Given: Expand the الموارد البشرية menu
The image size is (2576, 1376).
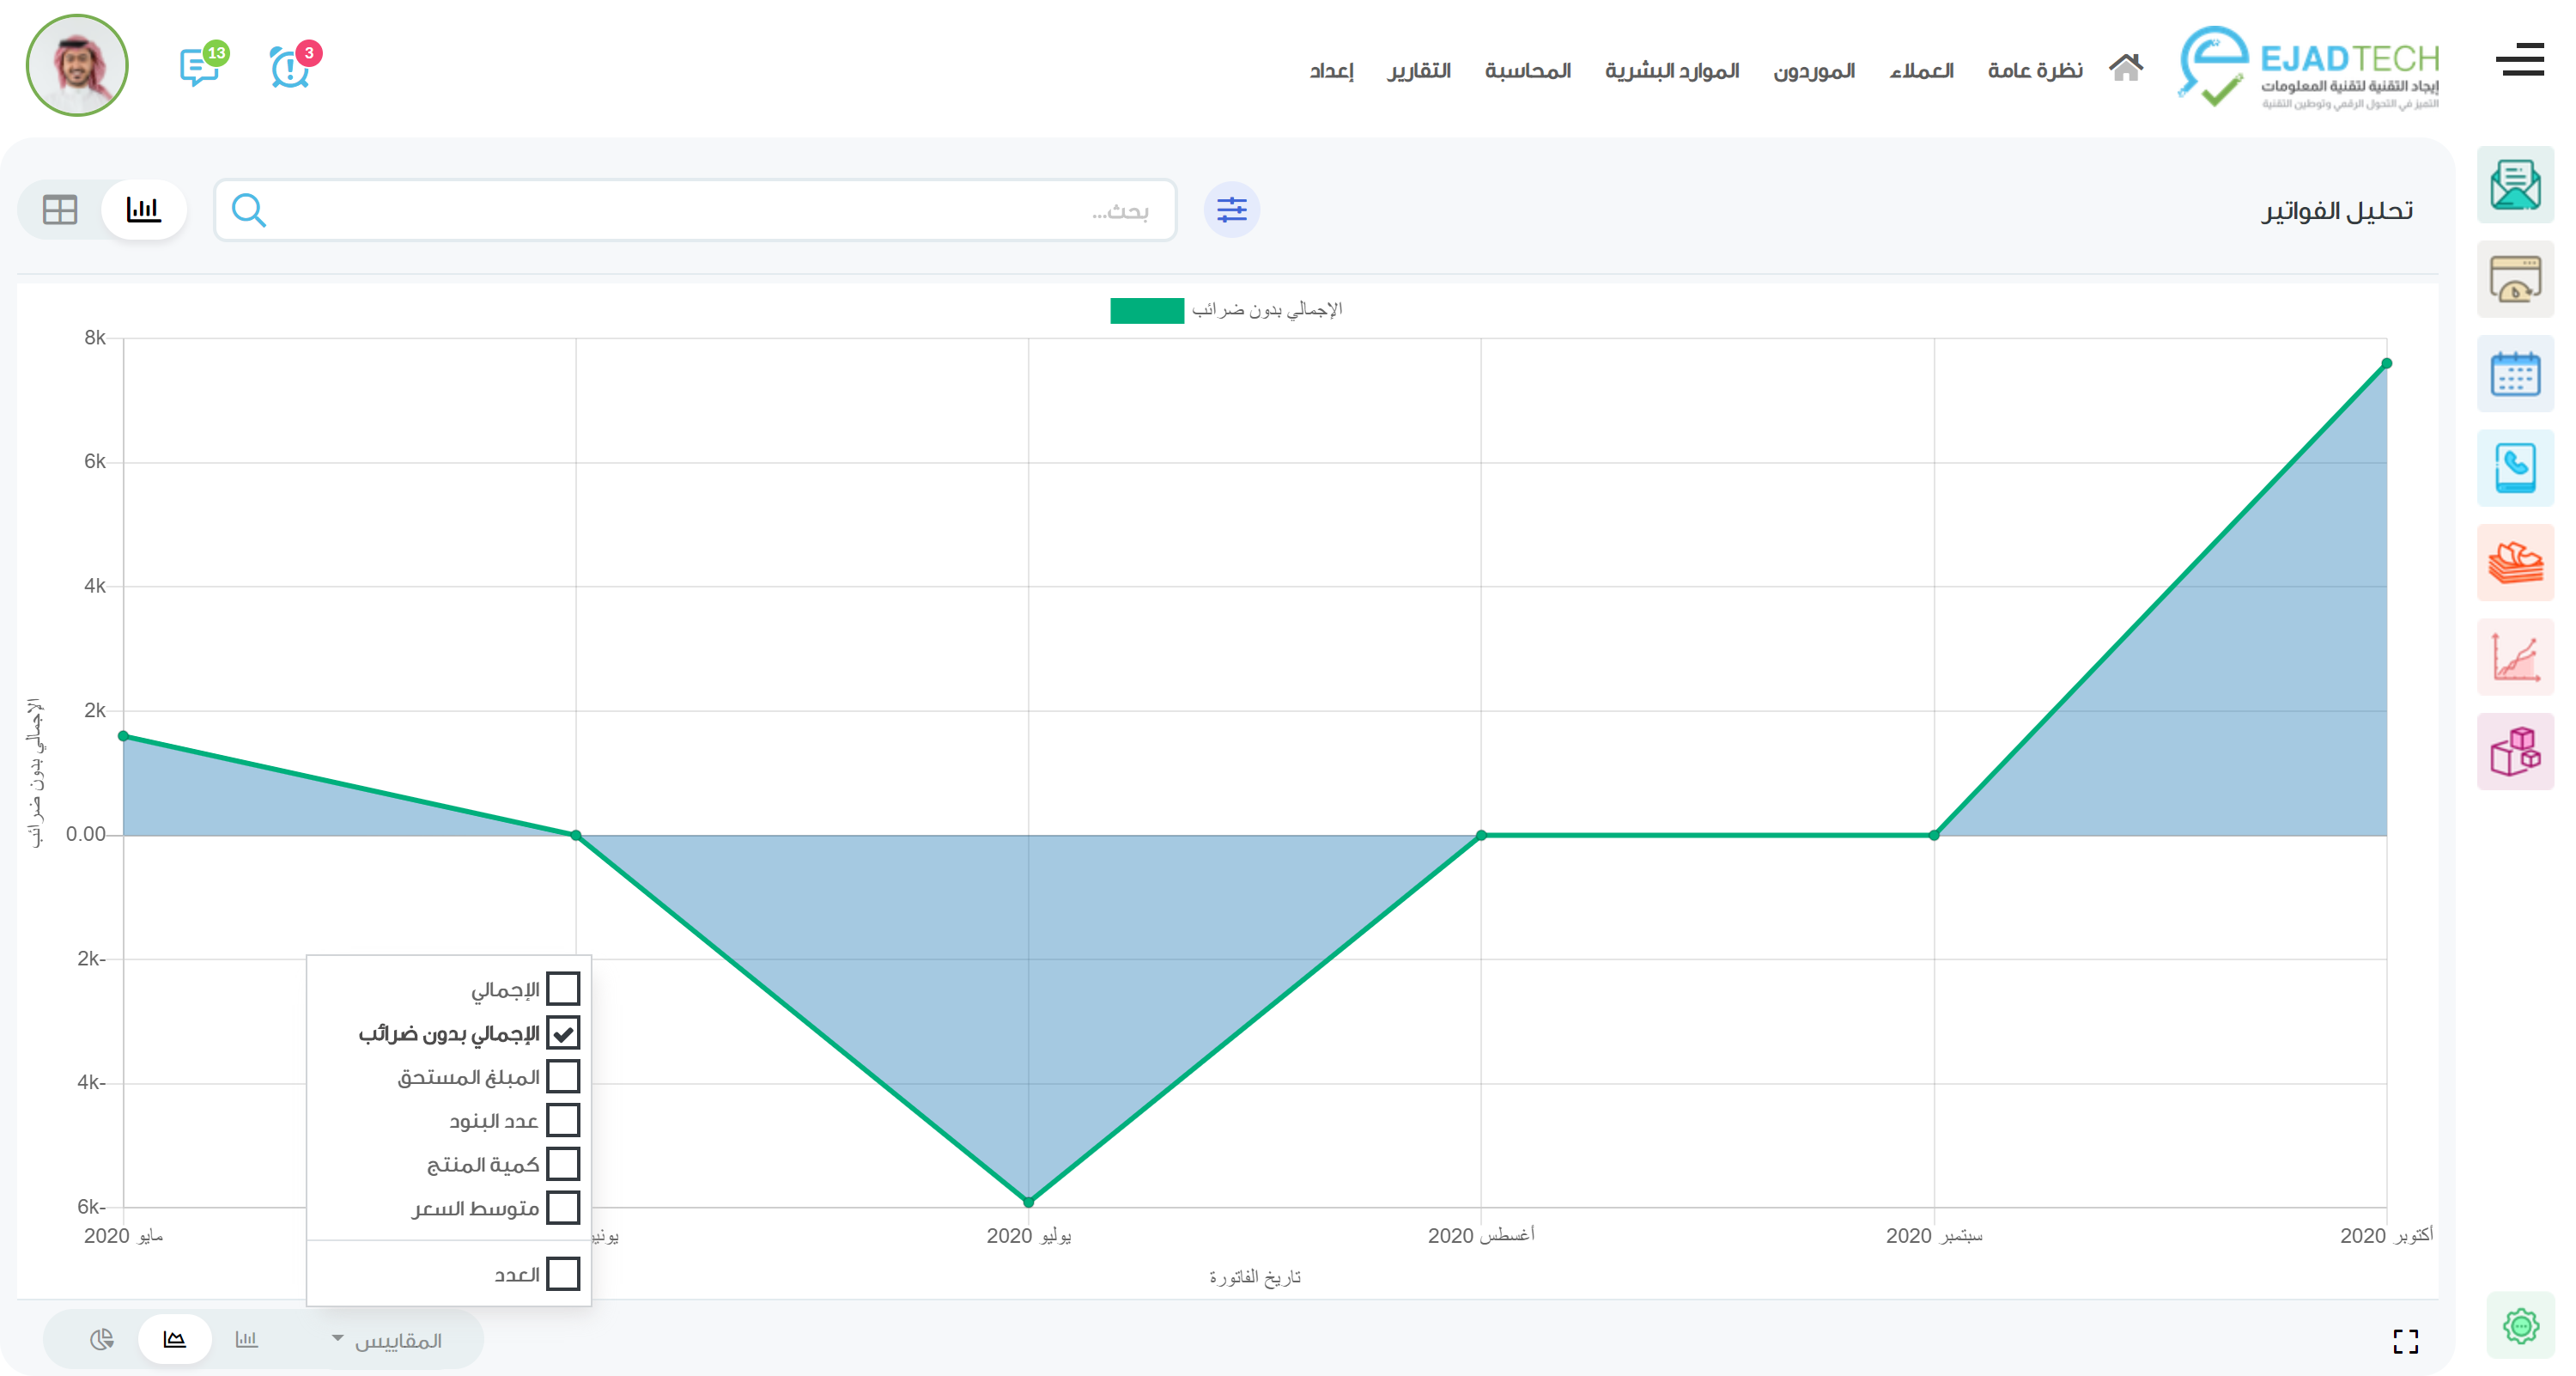Looking at the screenshot, I should 1671,71.
